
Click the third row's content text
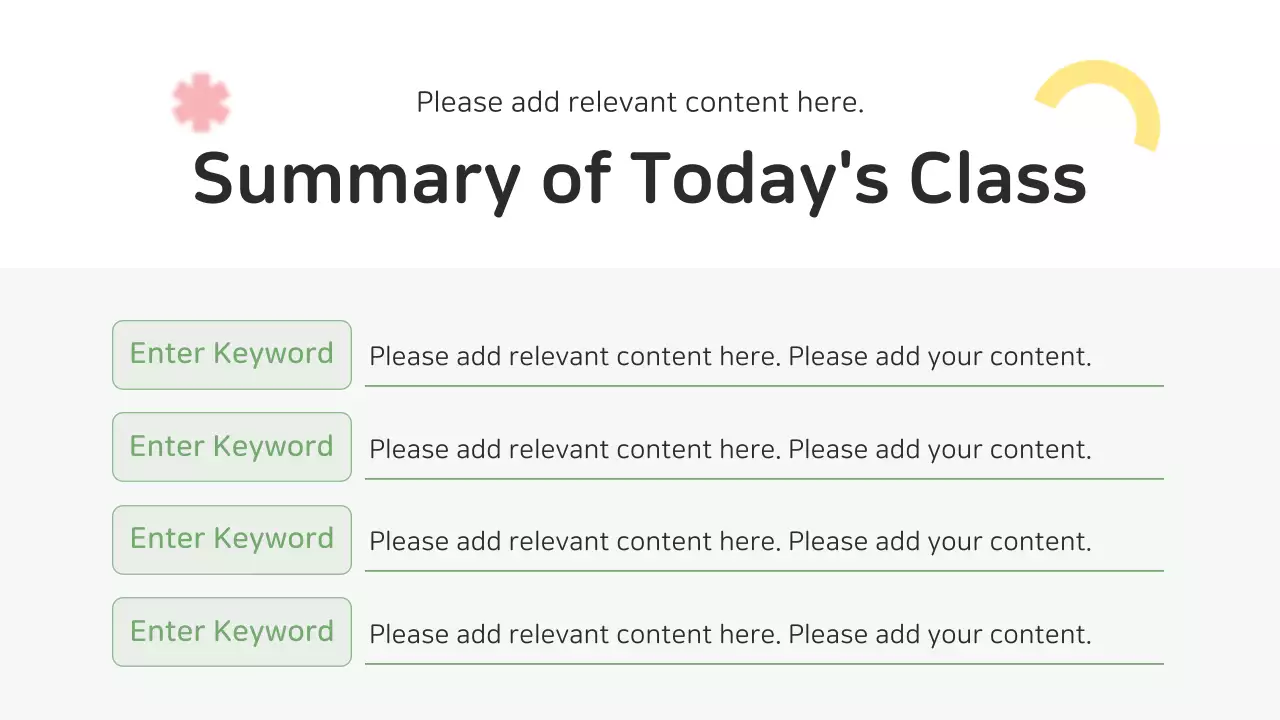pos(729,541)
